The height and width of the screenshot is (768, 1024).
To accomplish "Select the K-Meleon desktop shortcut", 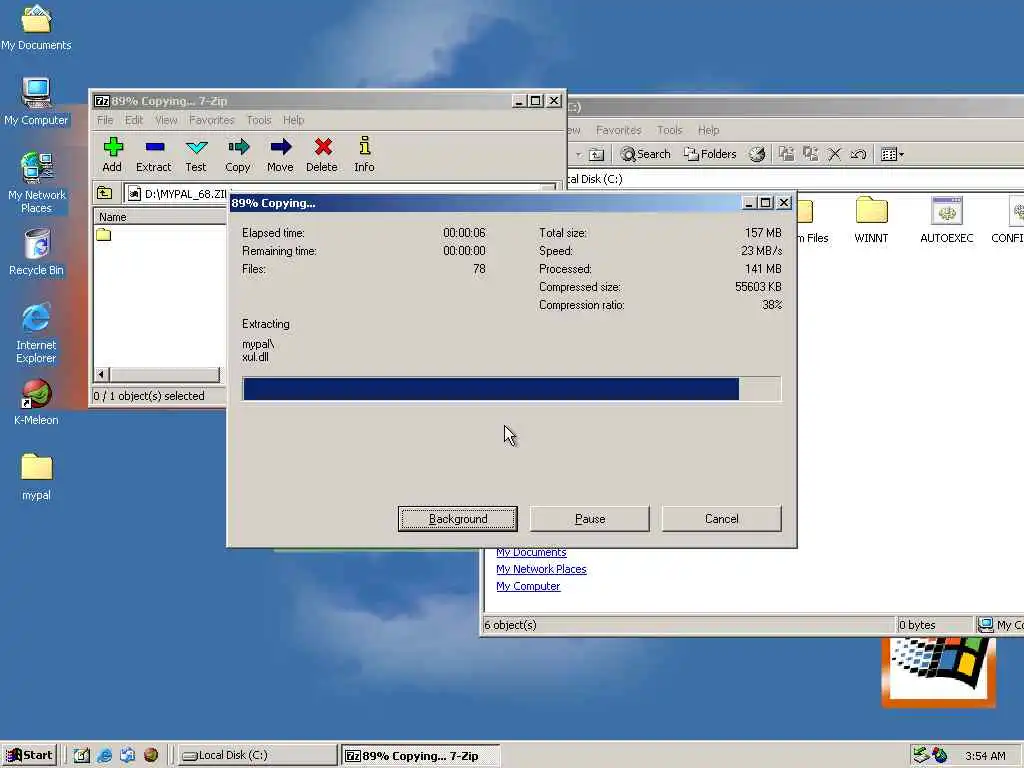I will click(x=36, y=402).
